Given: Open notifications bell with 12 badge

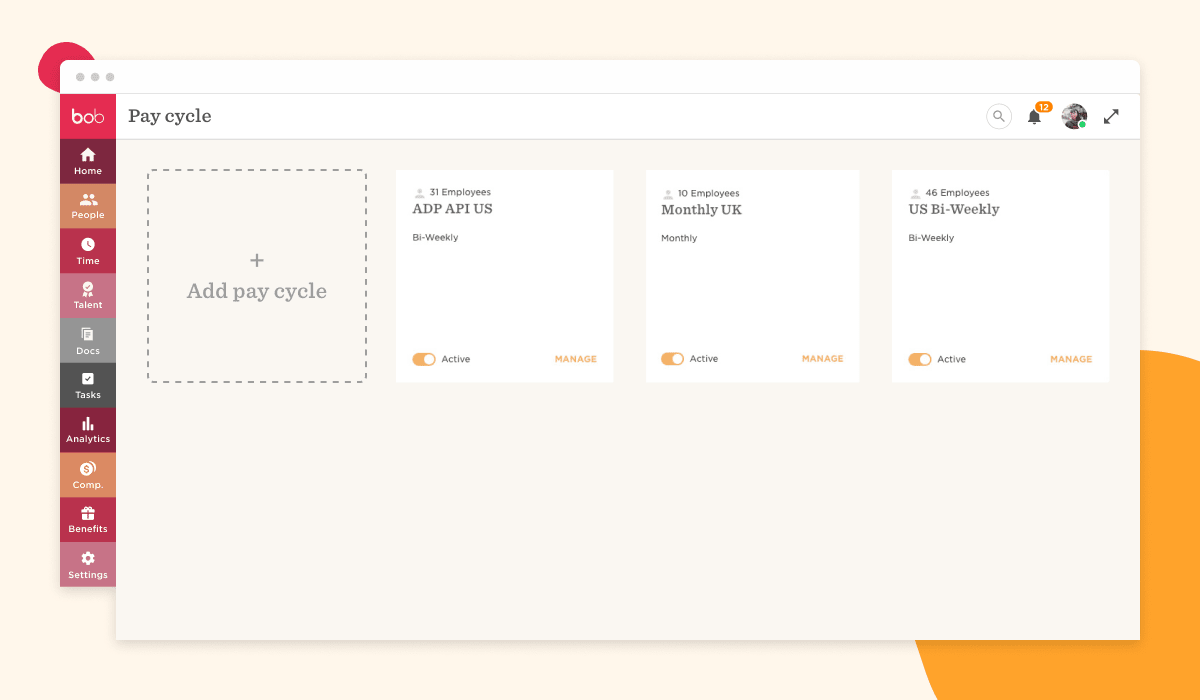Looking at the screenshot, I should coord(1035,116).
